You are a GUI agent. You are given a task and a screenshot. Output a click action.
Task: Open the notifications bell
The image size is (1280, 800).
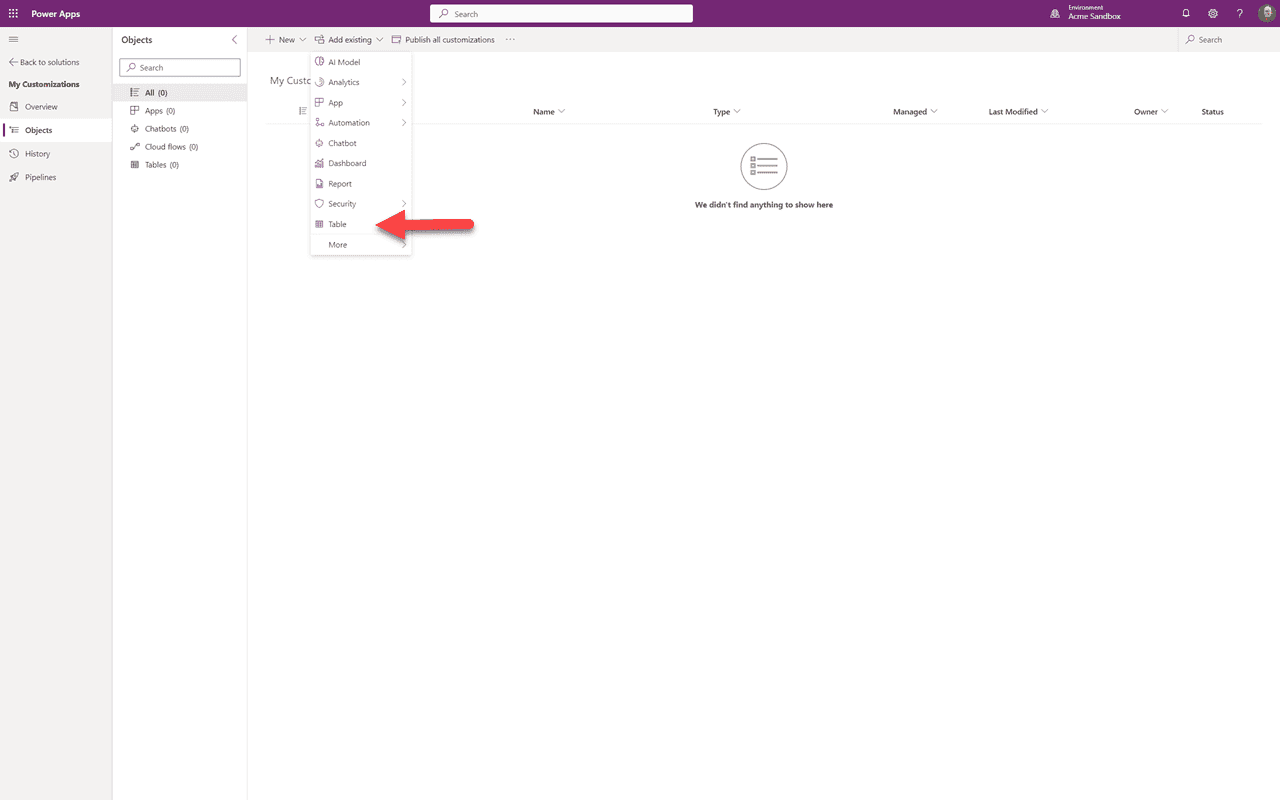point(1186,13)
